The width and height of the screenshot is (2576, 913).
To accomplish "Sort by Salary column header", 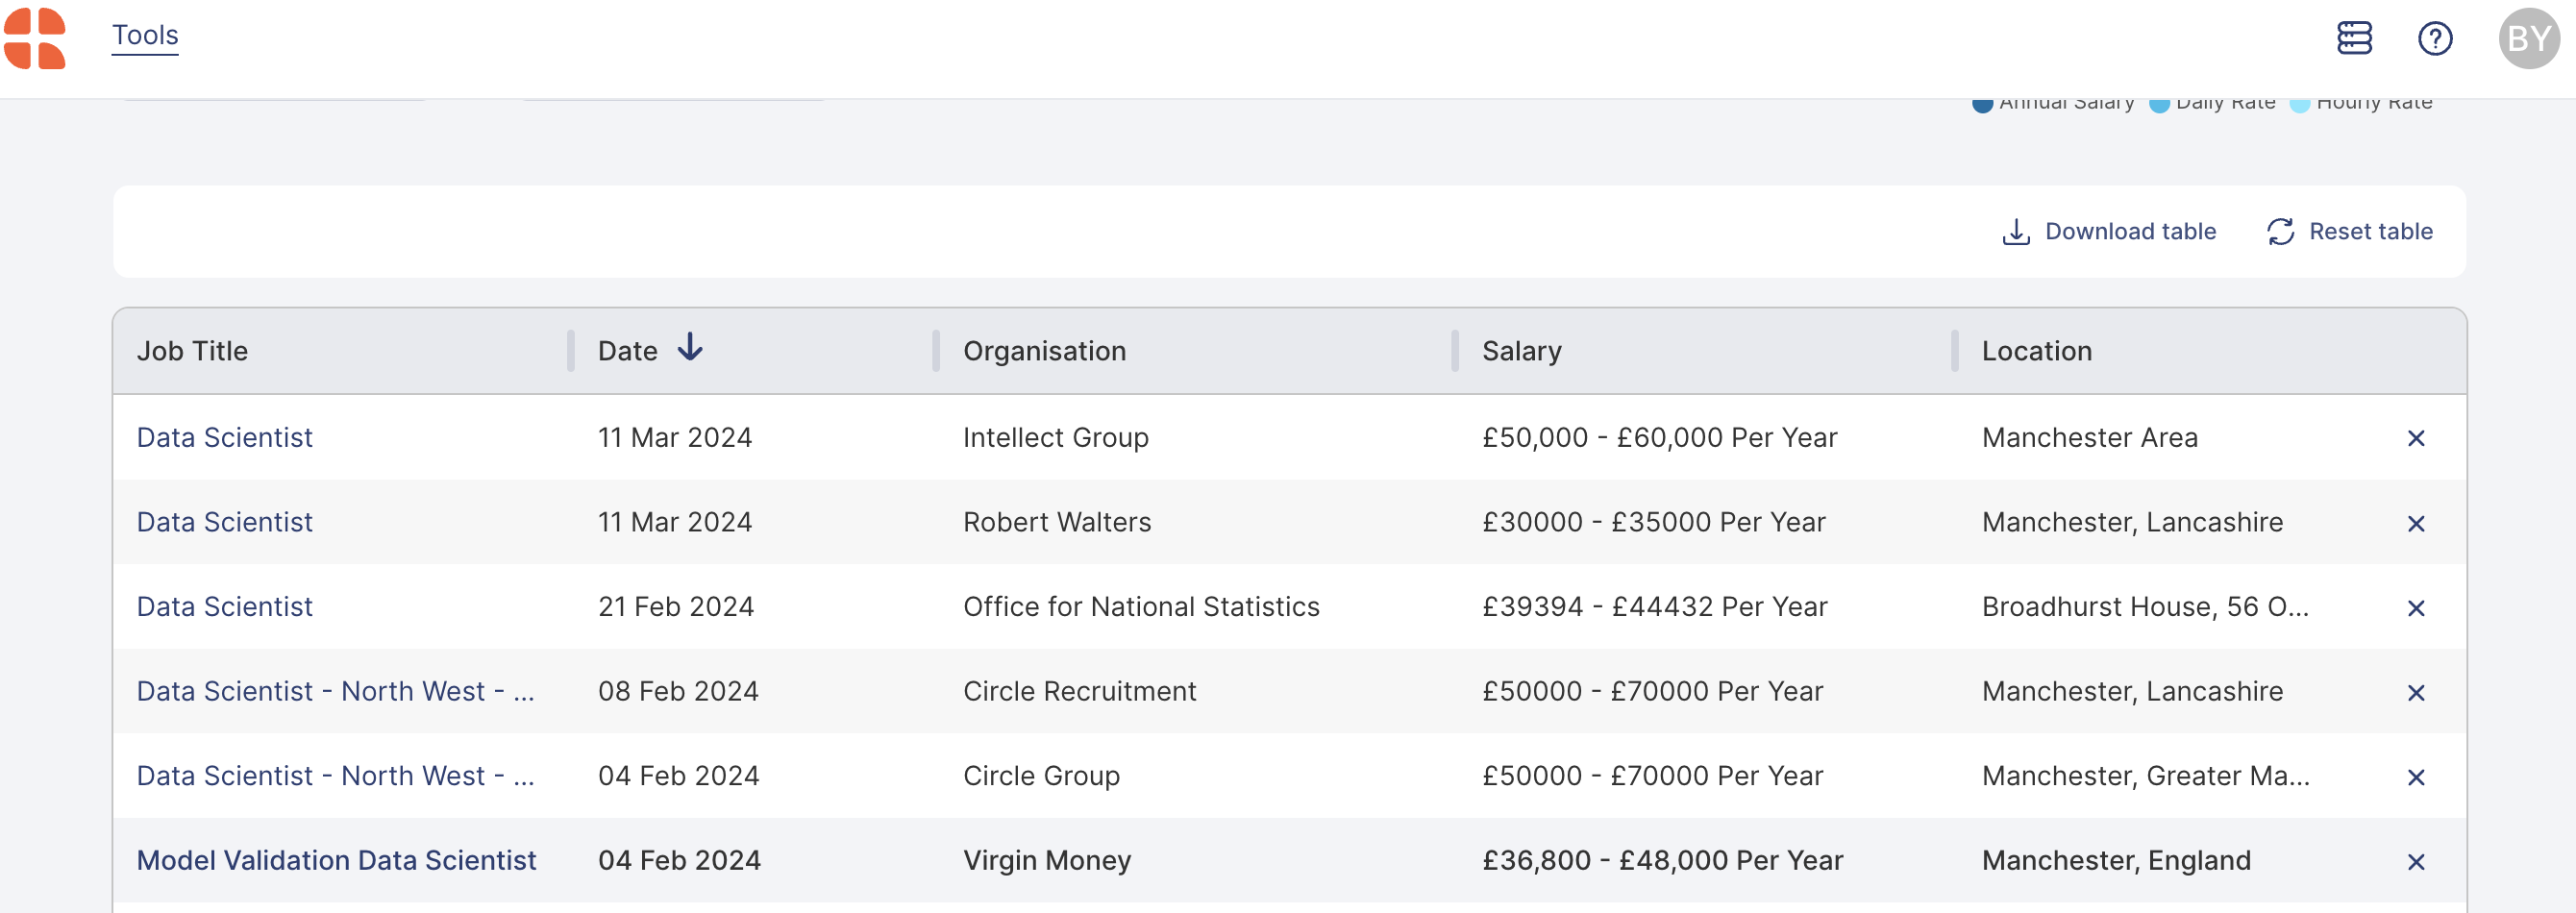I will tap(1521, 351).
